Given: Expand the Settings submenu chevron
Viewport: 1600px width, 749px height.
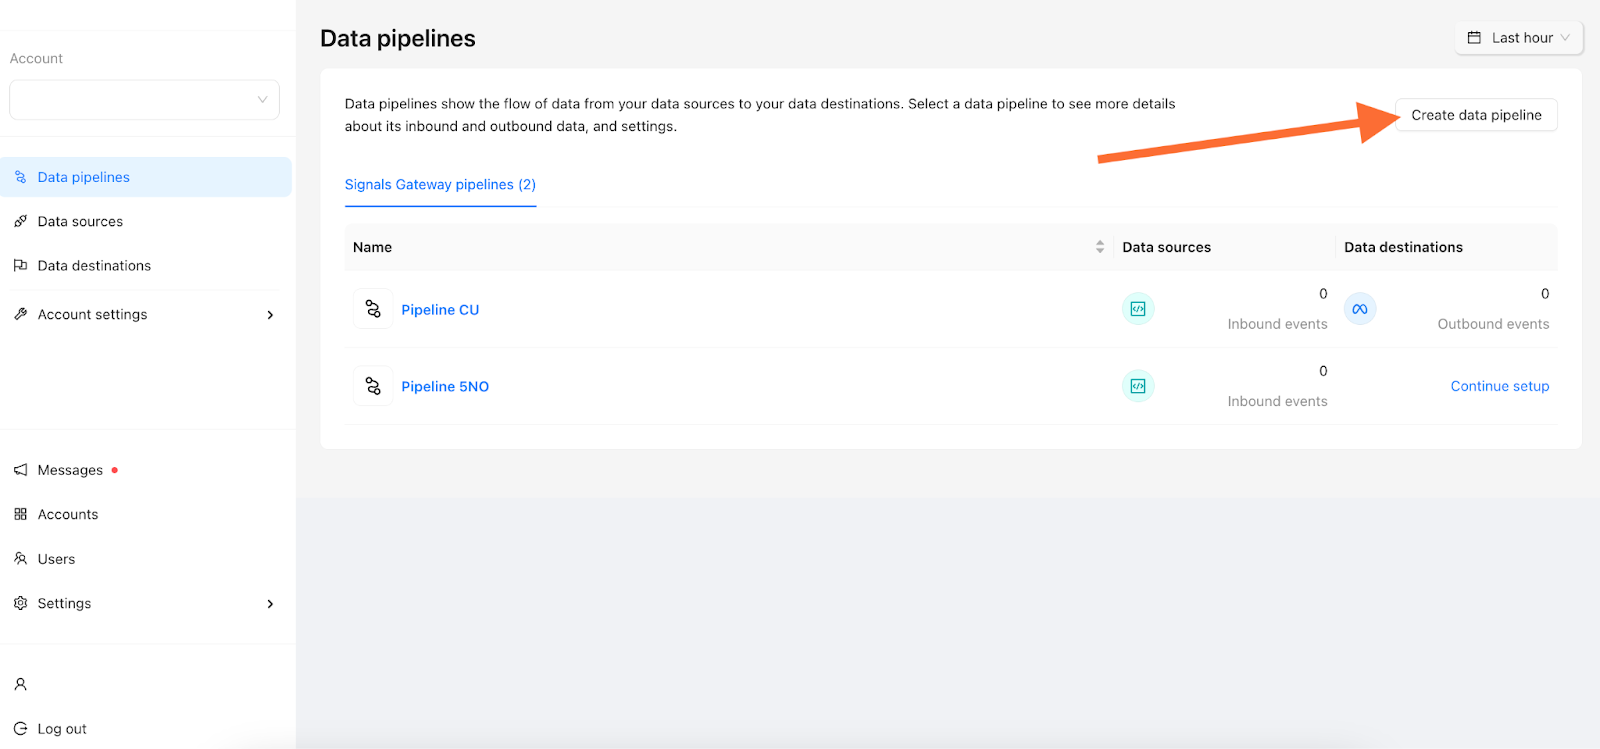Looking at the screenshot, I should coord(270,604).
